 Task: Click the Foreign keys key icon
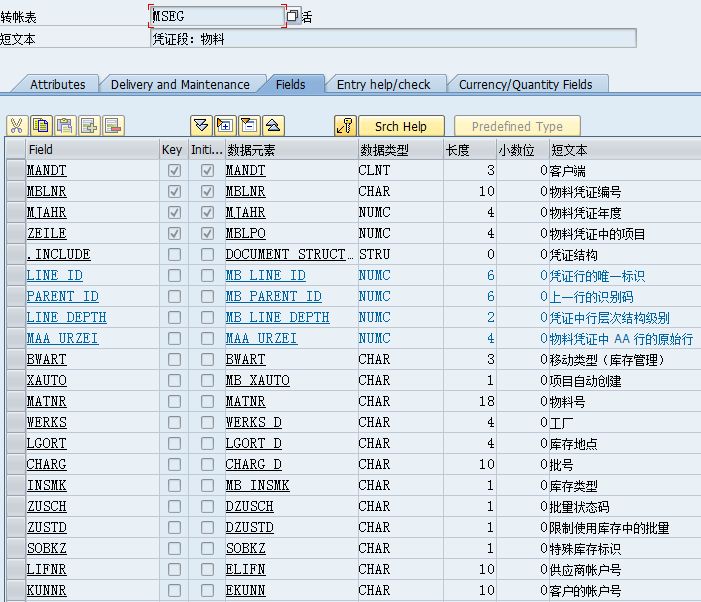[x=345, y=126]
